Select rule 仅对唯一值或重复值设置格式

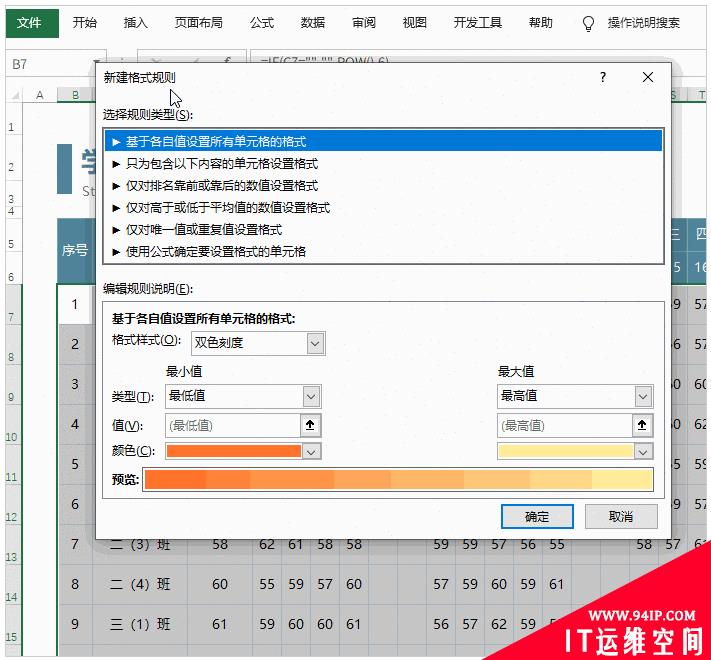pyautogui.click(x=384, y=229)
